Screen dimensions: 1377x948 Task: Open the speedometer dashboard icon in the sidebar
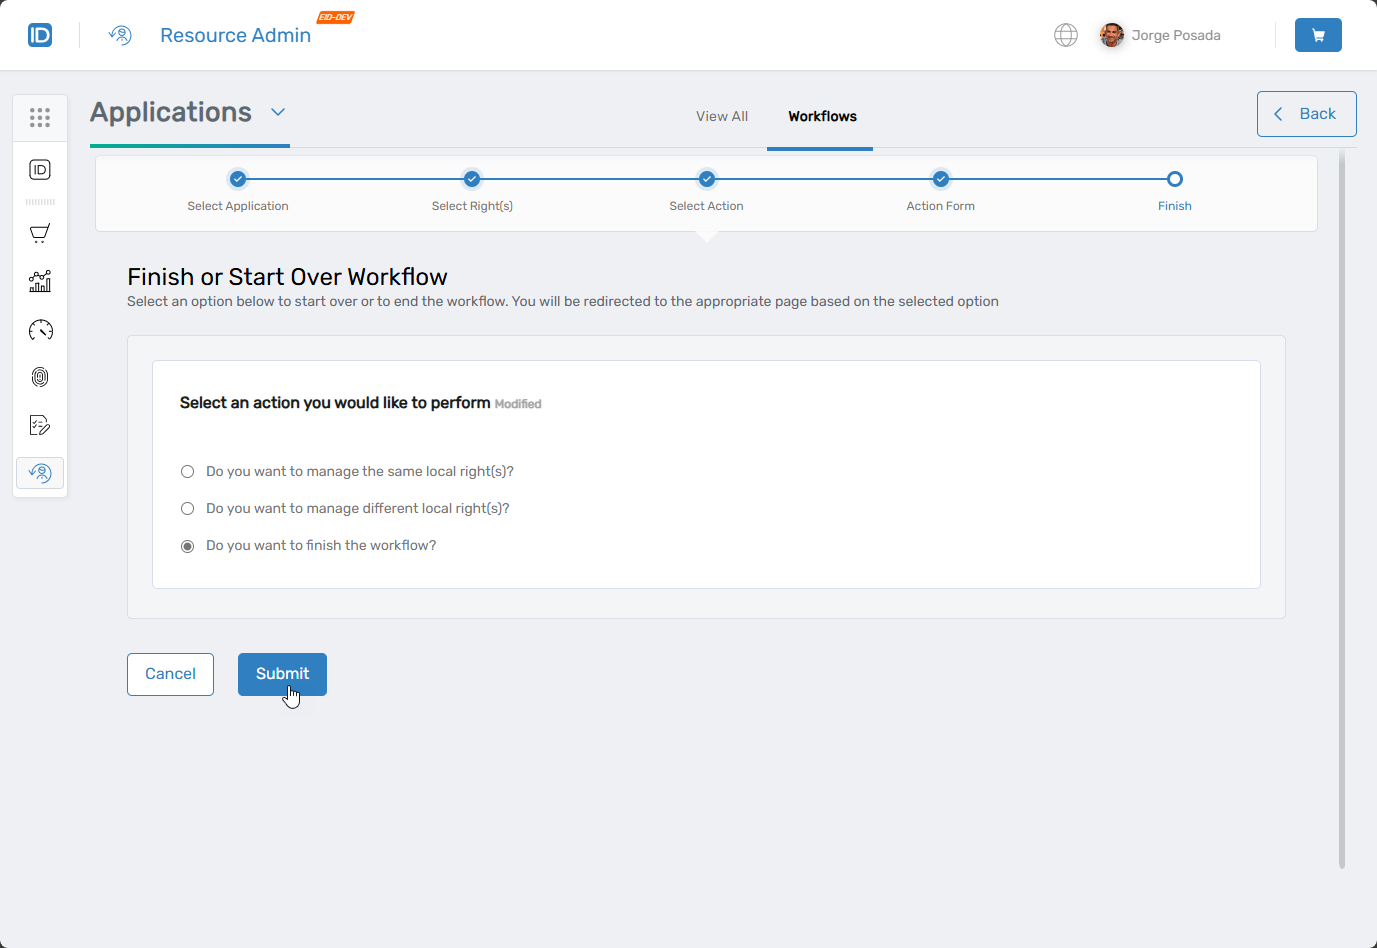pyautogui.click(x=40, y=329)
